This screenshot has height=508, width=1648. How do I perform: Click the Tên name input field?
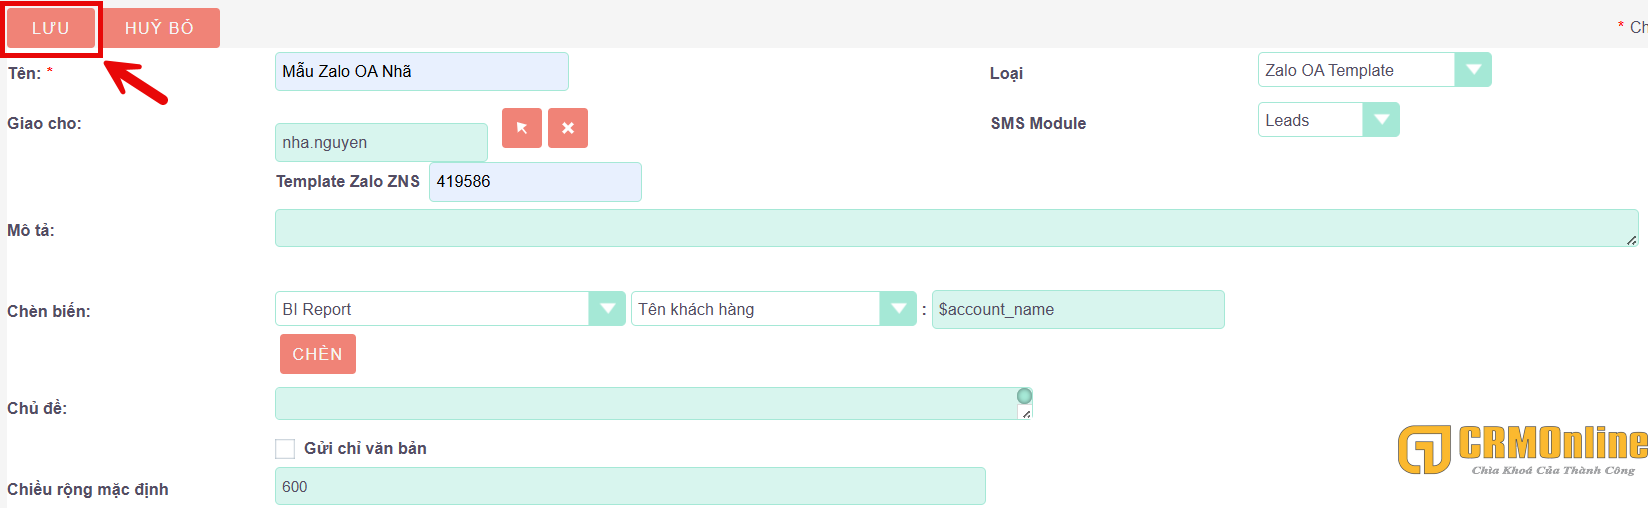click(421, 72)
